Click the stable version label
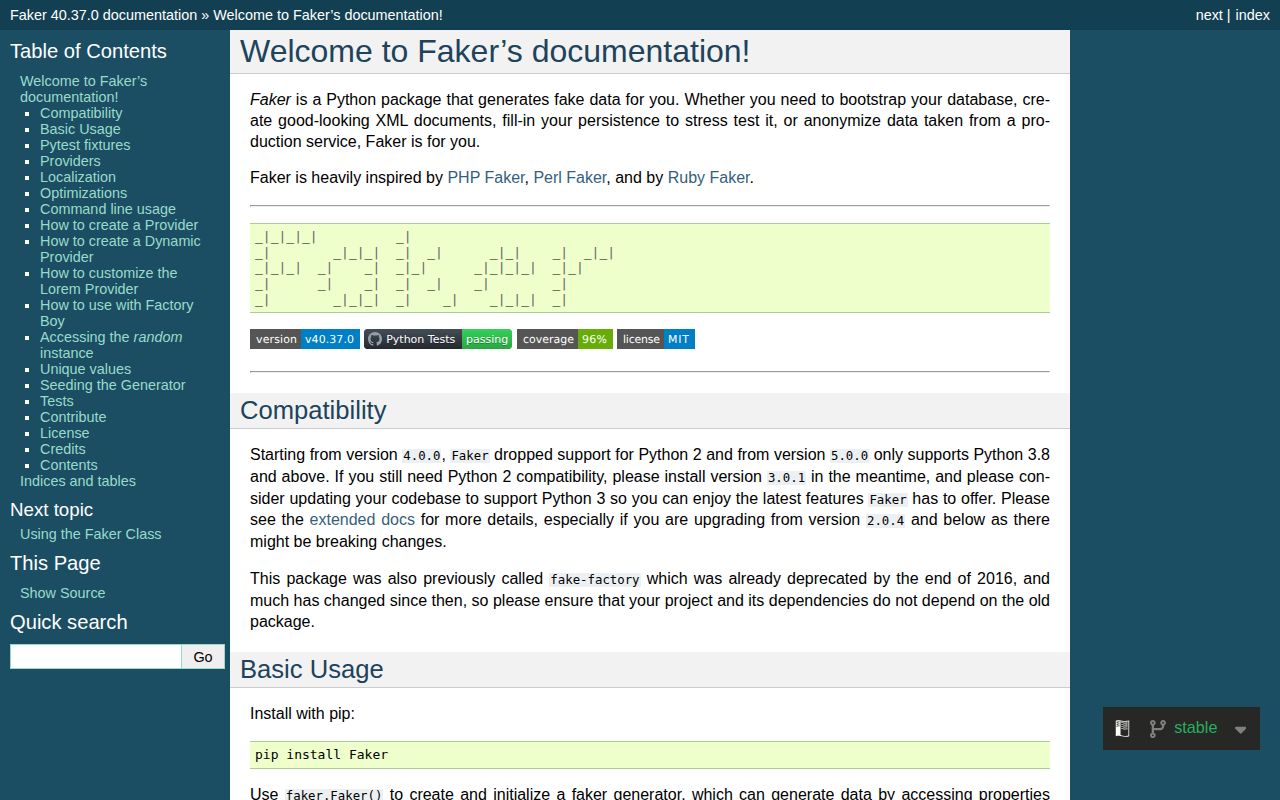Viewport: 1280px width, 800px height. coord(1196,728)
